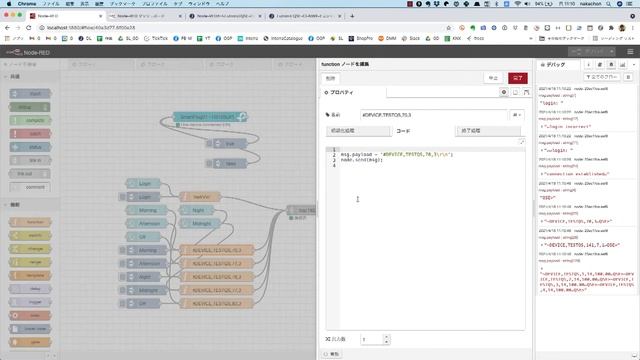Trigger the grey Login inject node button
This screenshot has height=360, width=640.
[x=122, y=197]
